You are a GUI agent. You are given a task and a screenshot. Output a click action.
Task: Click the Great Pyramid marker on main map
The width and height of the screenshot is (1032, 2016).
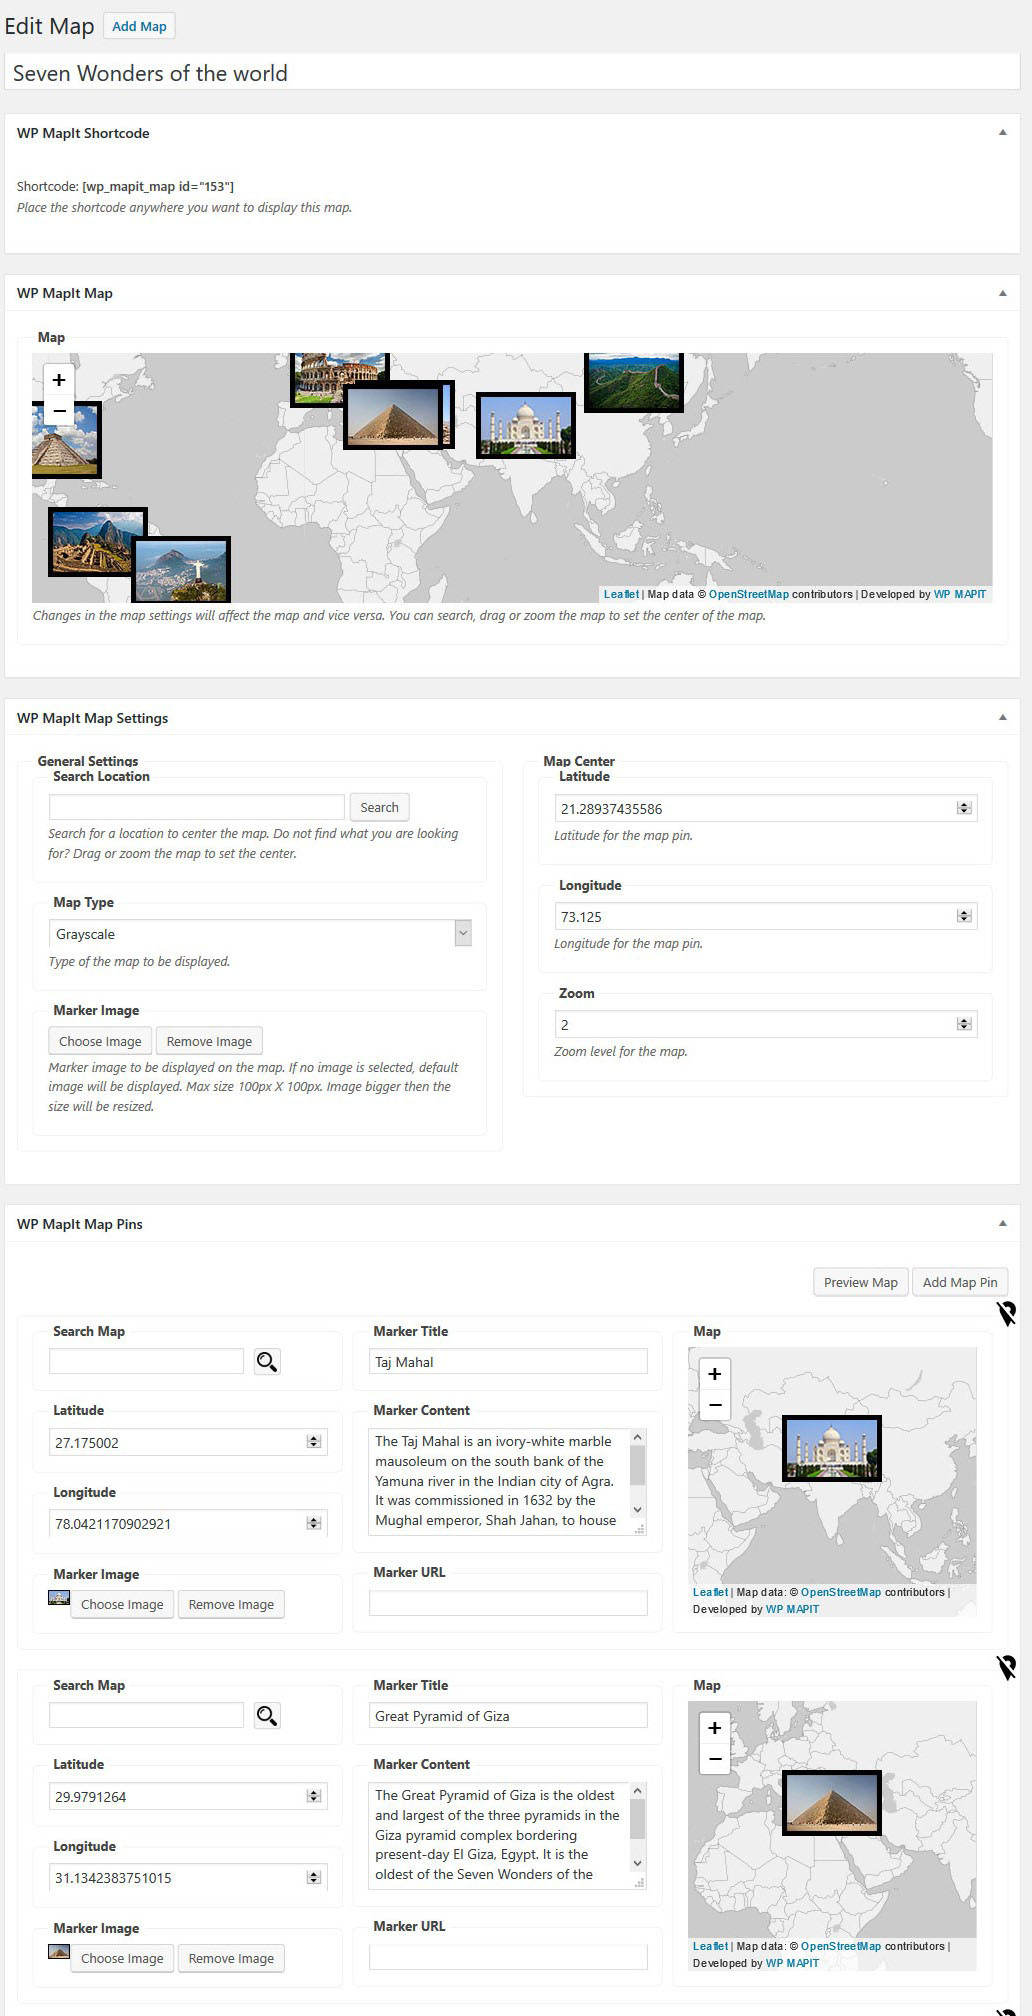pos(393,416)
